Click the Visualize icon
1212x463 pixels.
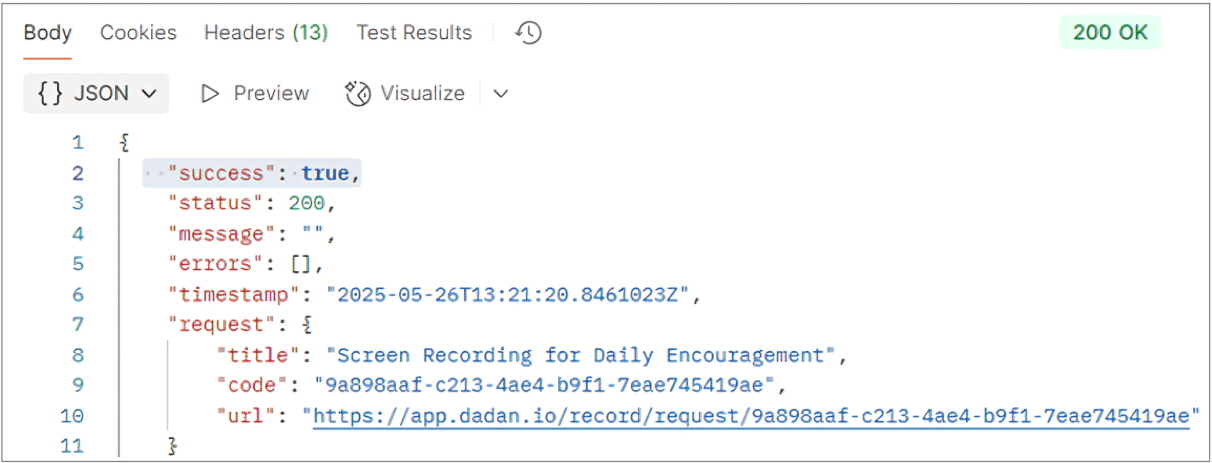358,94
